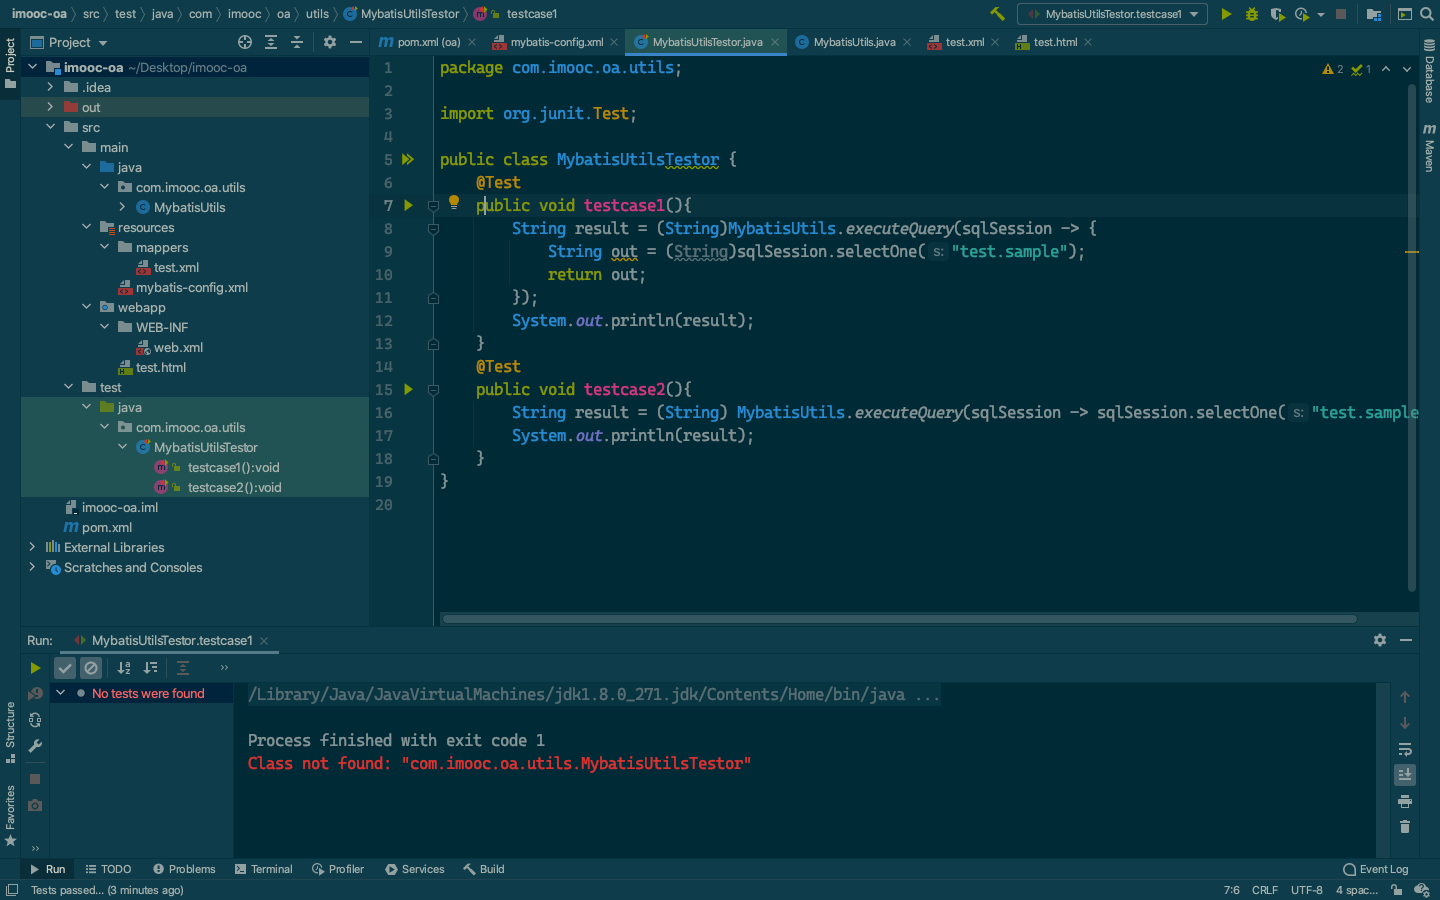Toggle the Database side tool window
Image resolution: width=1440 pixels, height=900 pixels.
(x=1429, y=71)
